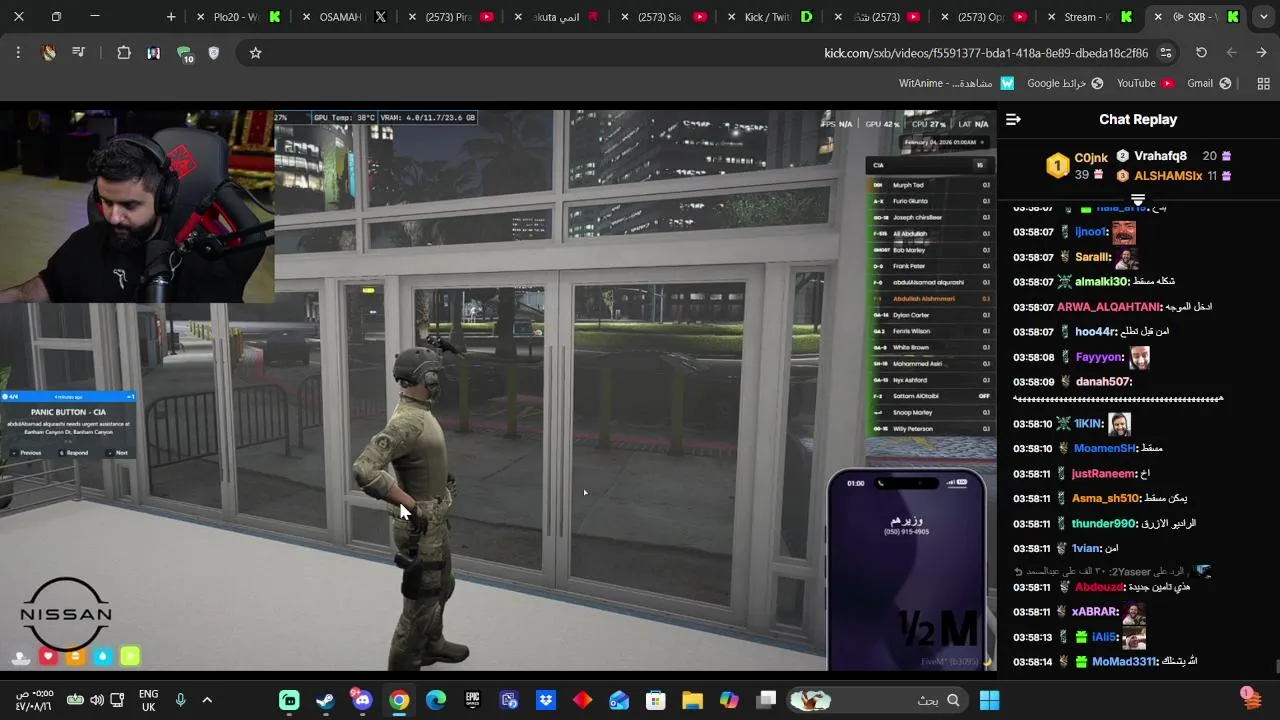The height and width of the screenshot is (720, 1280).
Task: Click username hoo44r in chat
Action: tap(1095, 332)
